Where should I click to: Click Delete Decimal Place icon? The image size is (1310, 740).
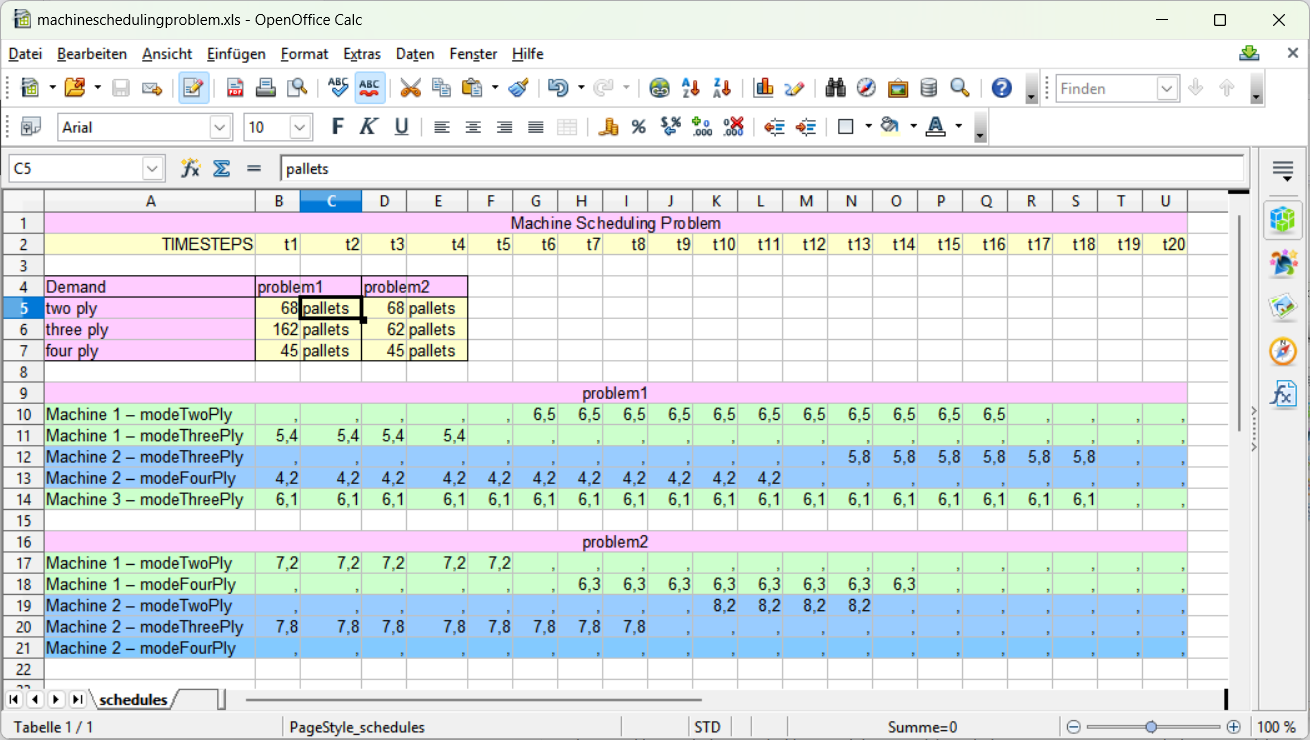(x=732, y=127)
